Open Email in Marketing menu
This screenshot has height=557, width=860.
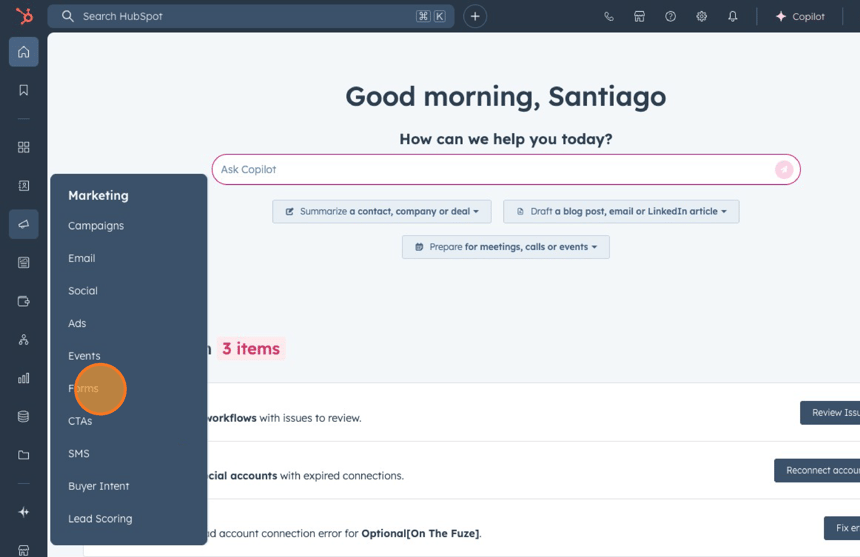pos(82,258)
